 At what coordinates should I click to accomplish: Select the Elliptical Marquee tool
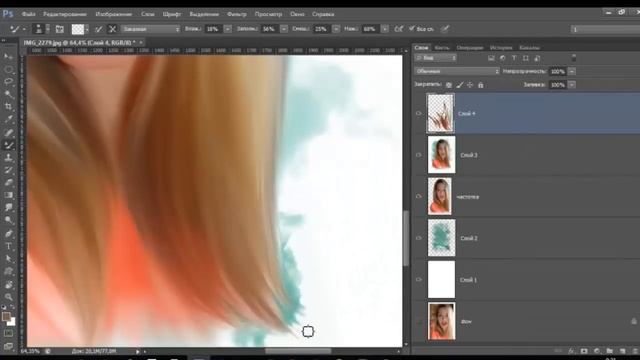(8, 69)
